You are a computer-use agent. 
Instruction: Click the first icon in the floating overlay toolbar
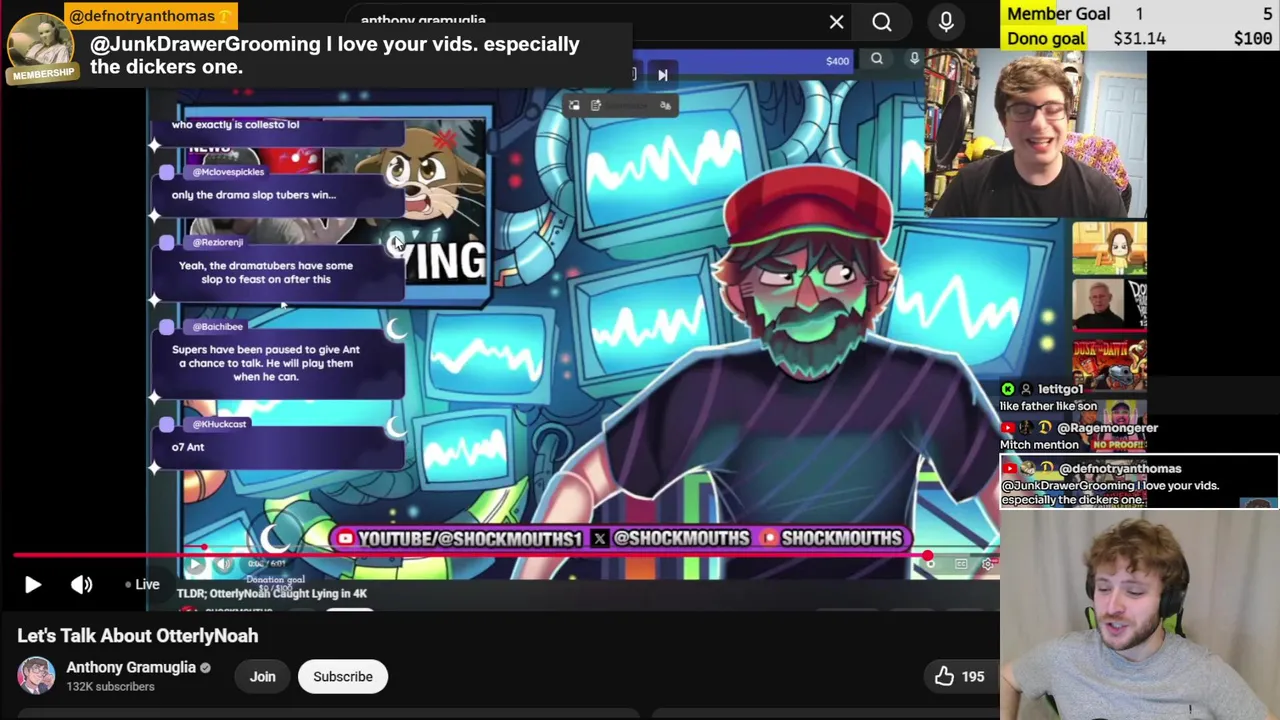click(x=574, y=105)
